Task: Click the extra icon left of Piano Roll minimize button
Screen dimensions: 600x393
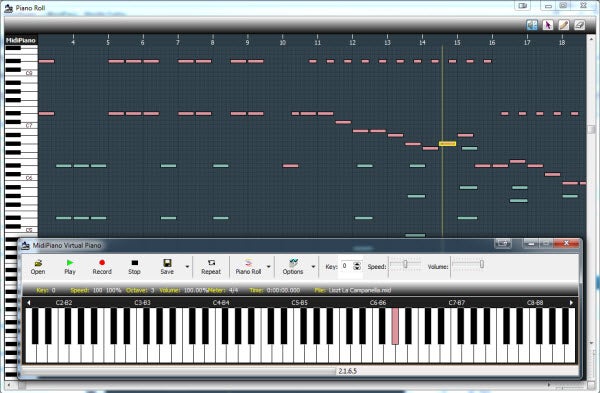Action: 523,6
